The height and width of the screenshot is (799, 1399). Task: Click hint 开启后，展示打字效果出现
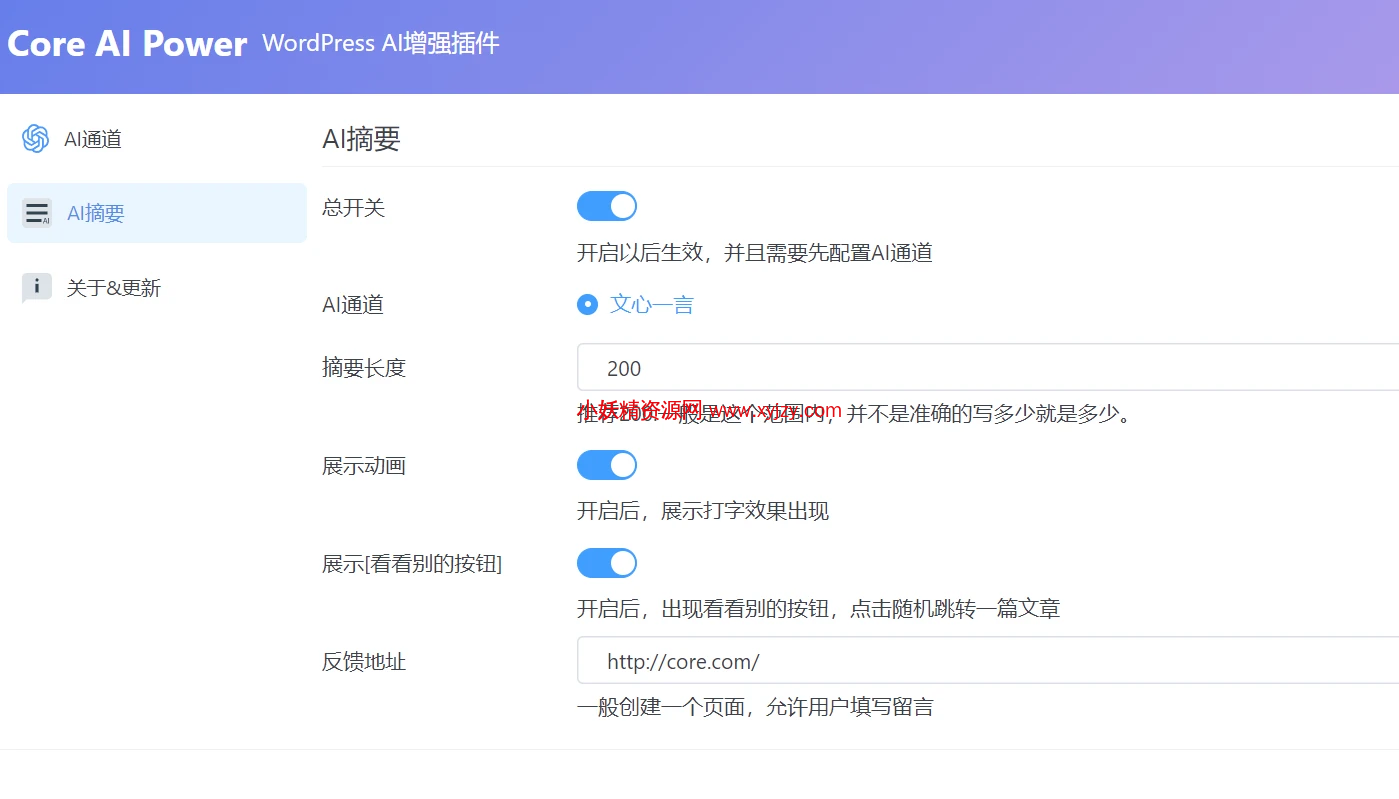click(703, 512)
